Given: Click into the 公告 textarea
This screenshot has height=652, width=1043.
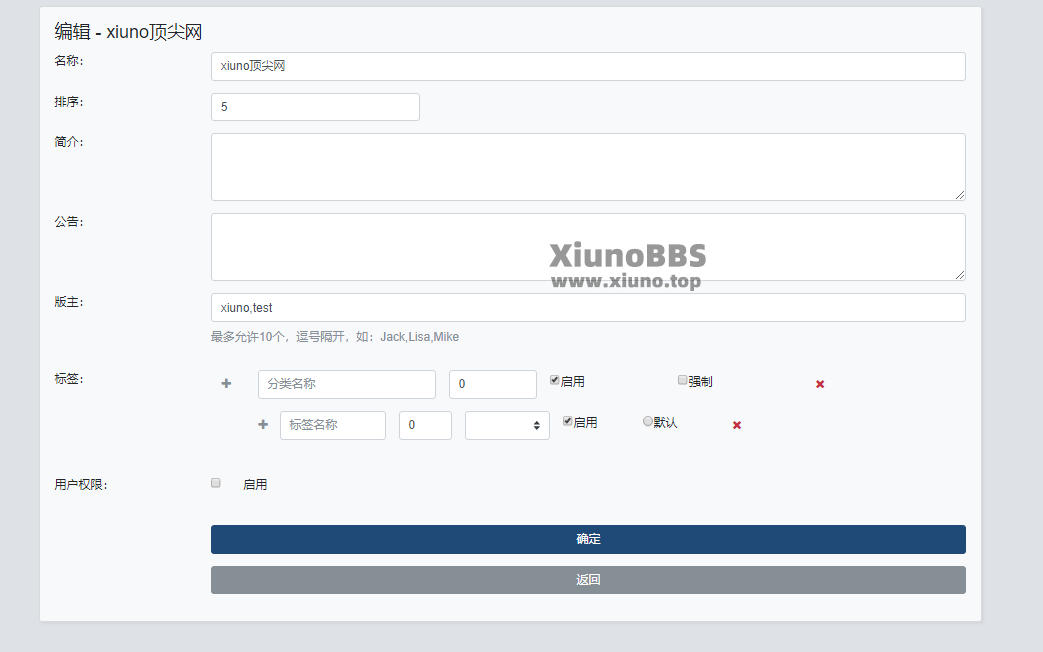Looking at the screenshot, I should click(x=588, y=247).
